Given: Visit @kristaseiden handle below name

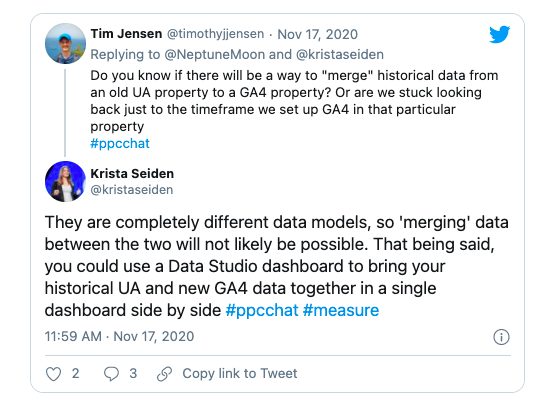Looking at the screenshot, I should click(131, 190).
